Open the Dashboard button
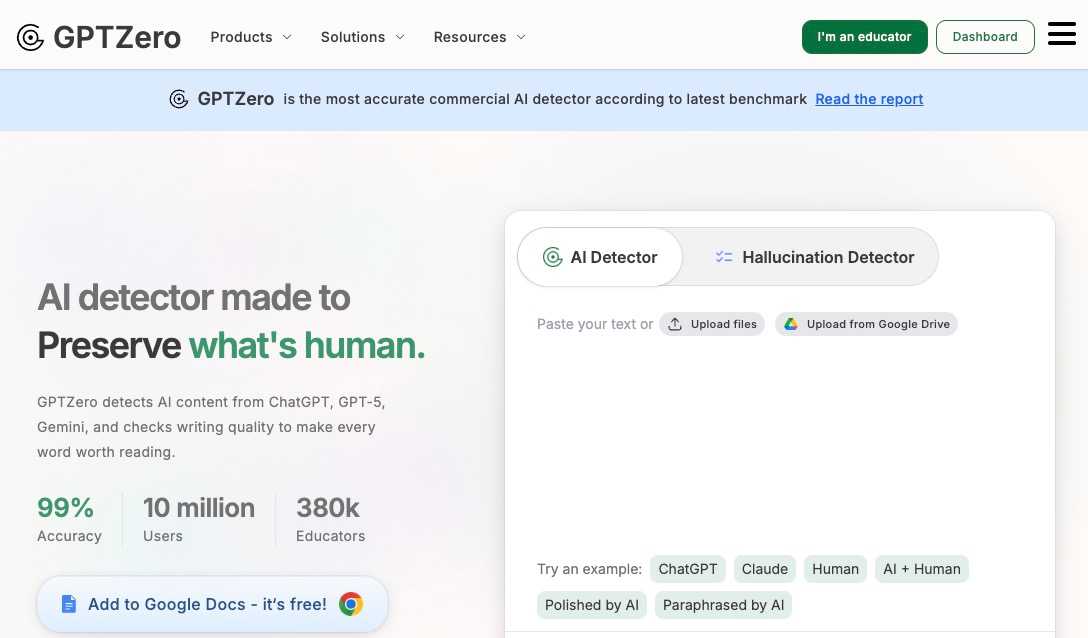Viewport: 1088px width, 638px height. pyautogui.click(x=984, y=37)
